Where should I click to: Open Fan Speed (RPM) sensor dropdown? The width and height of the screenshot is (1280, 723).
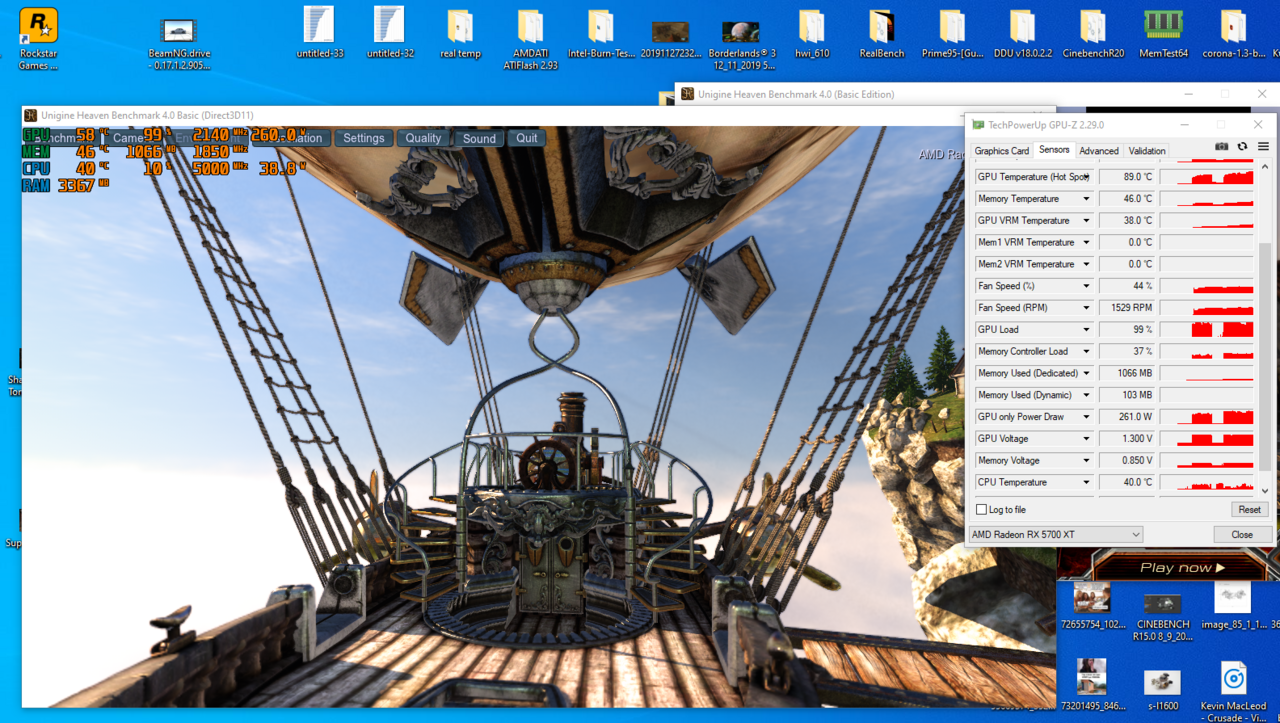pos(1086,308)
